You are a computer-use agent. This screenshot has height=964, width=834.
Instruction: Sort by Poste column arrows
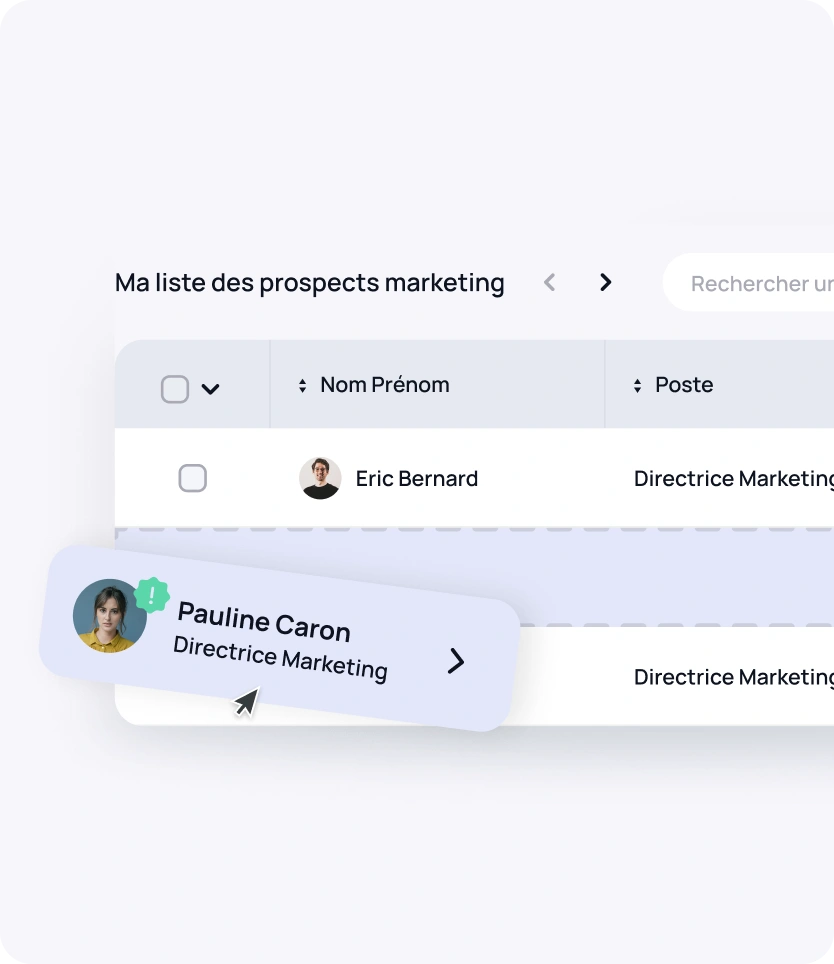click(x=637, y=385)
